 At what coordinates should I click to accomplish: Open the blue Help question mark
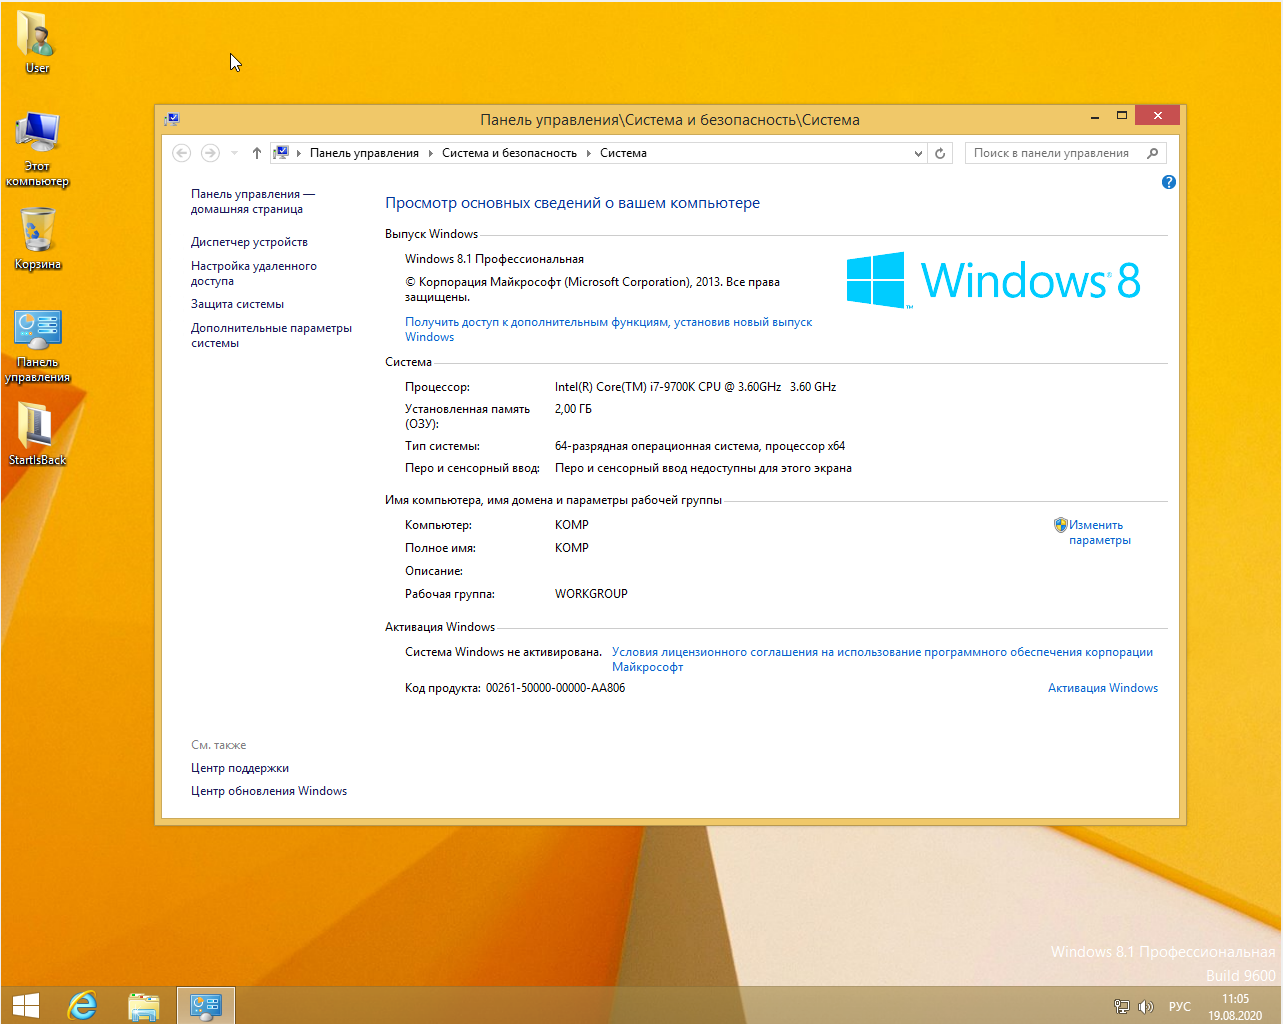tap(1168, 182)
